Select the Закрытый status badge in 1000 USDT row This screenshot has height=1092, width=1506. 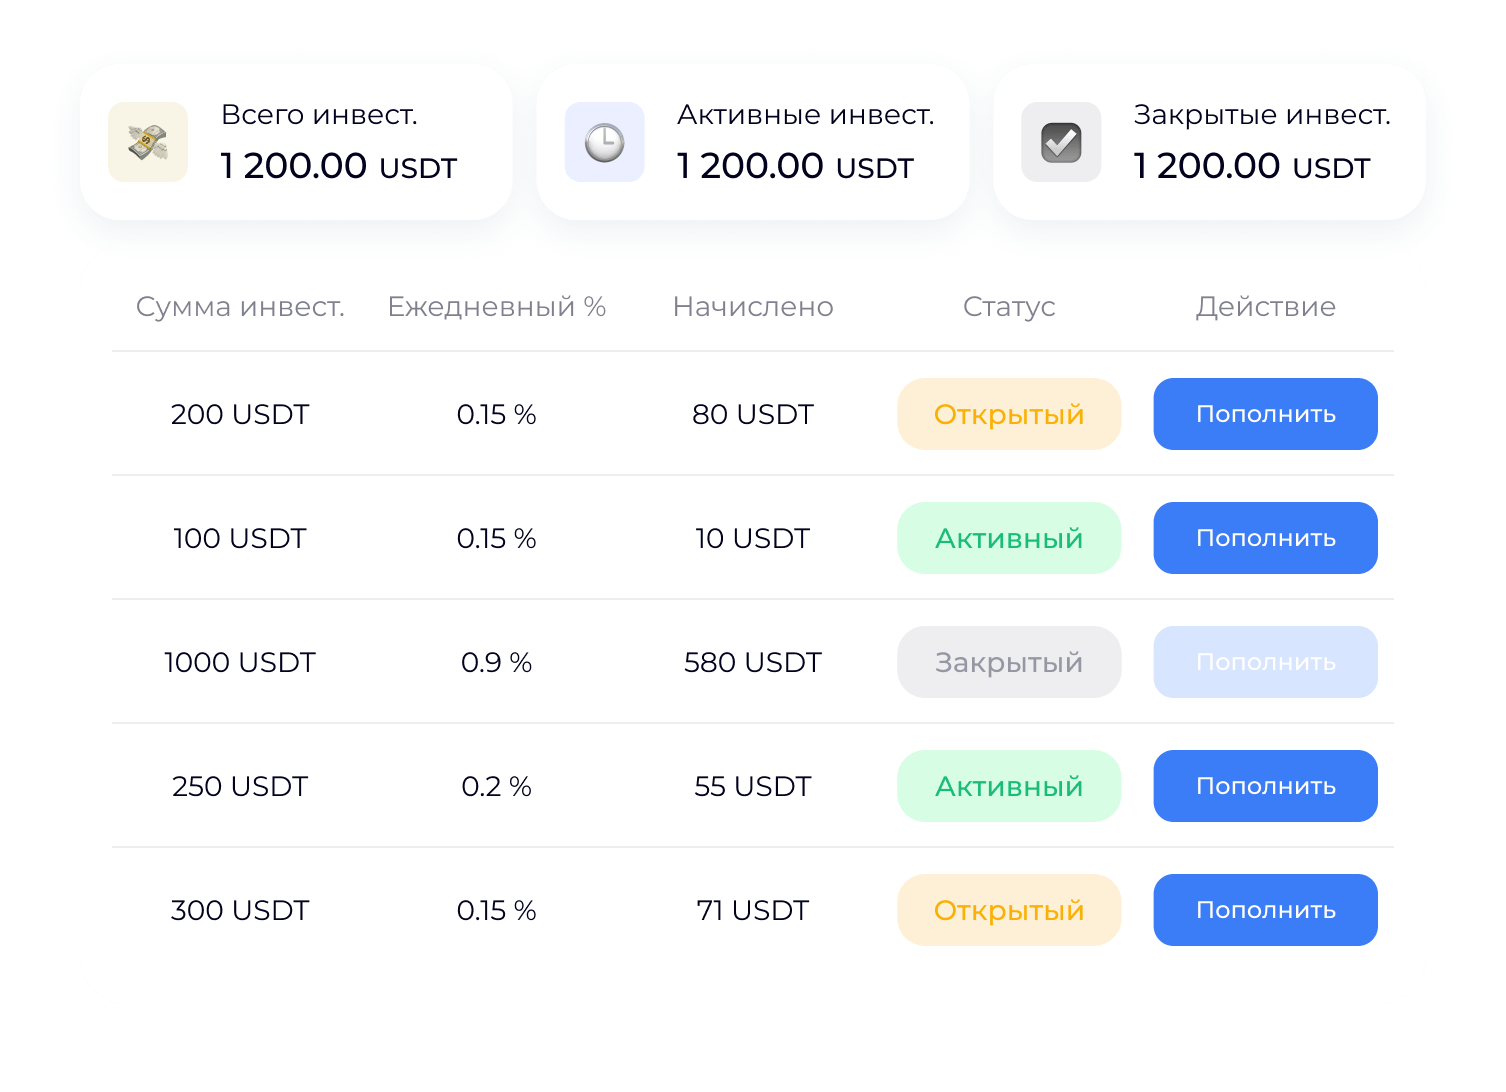point(1009,662)
